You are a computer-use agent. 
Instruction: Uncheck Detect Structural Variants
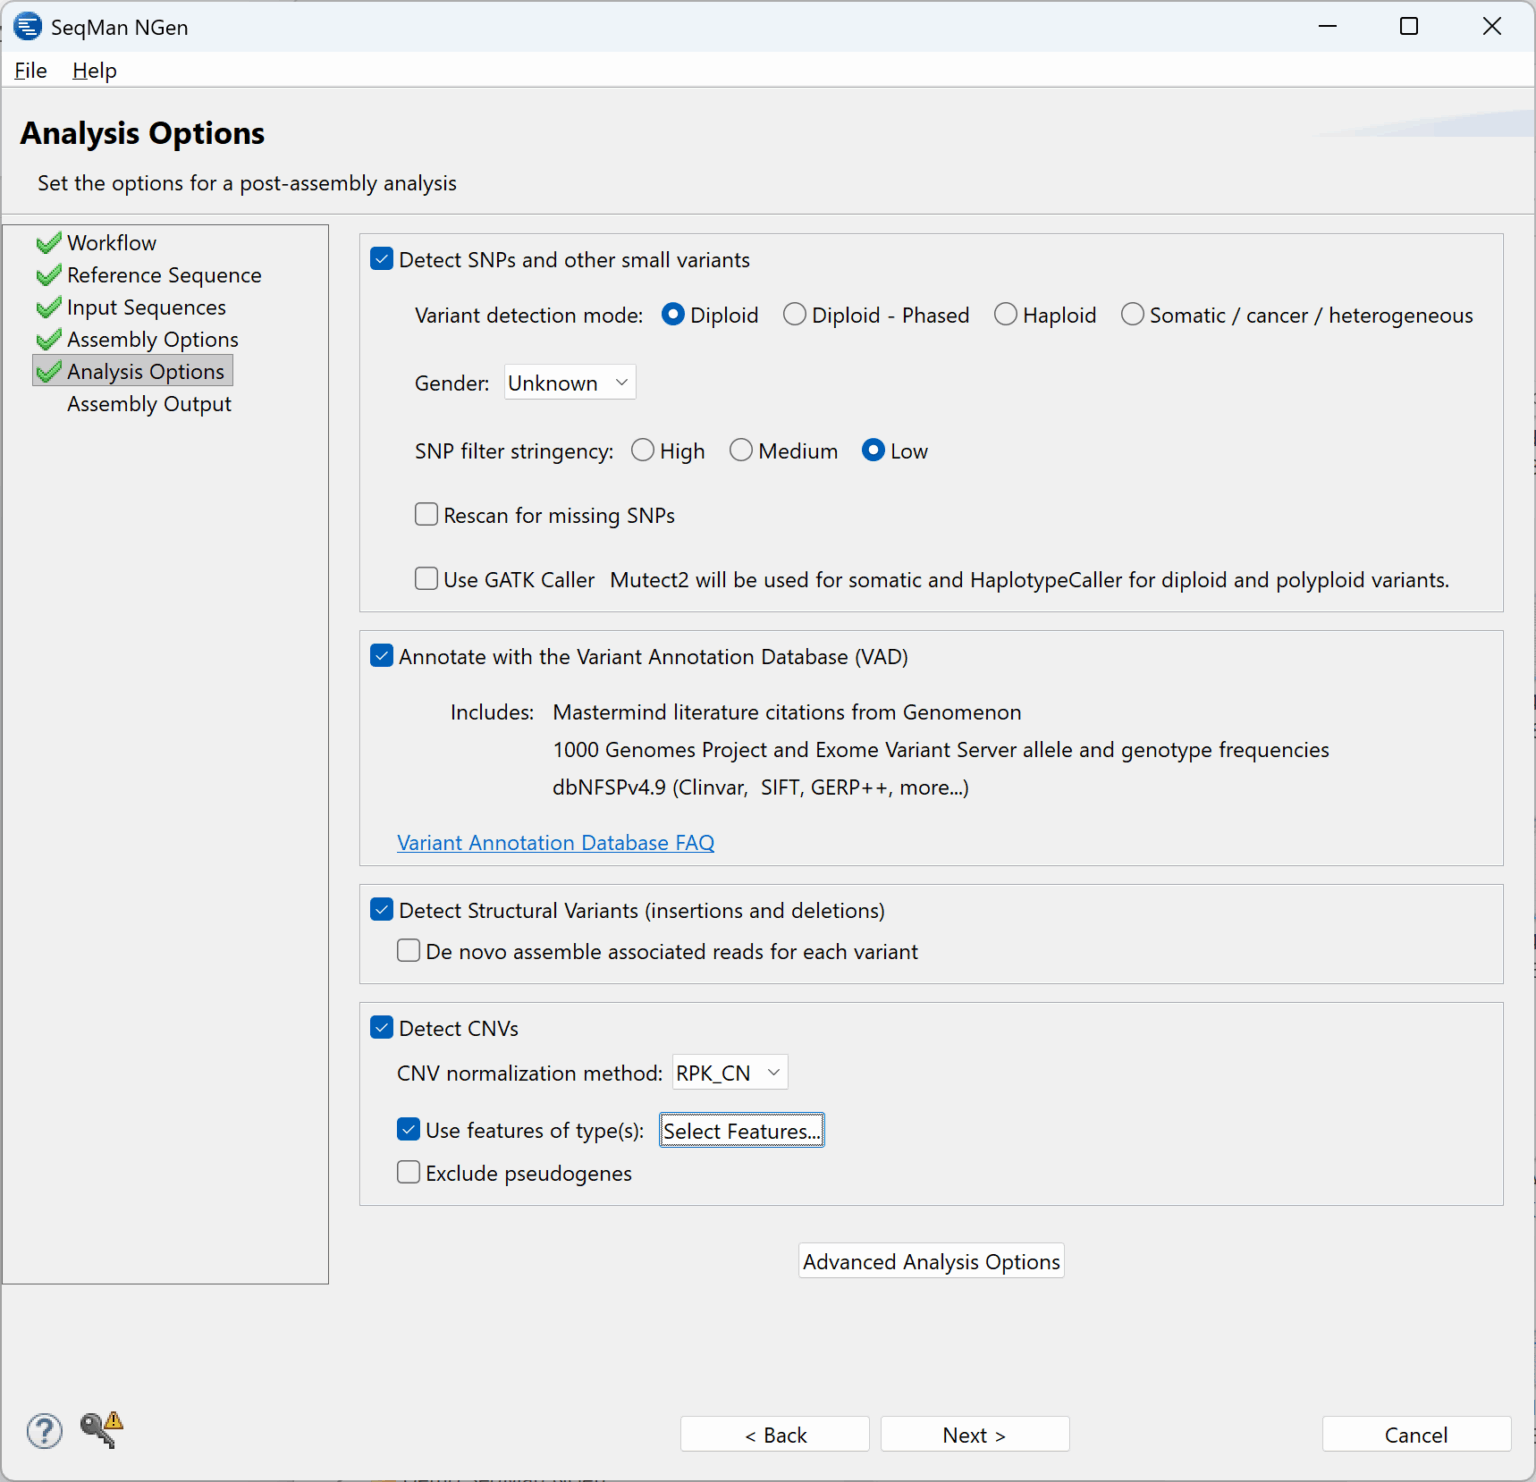382,910
